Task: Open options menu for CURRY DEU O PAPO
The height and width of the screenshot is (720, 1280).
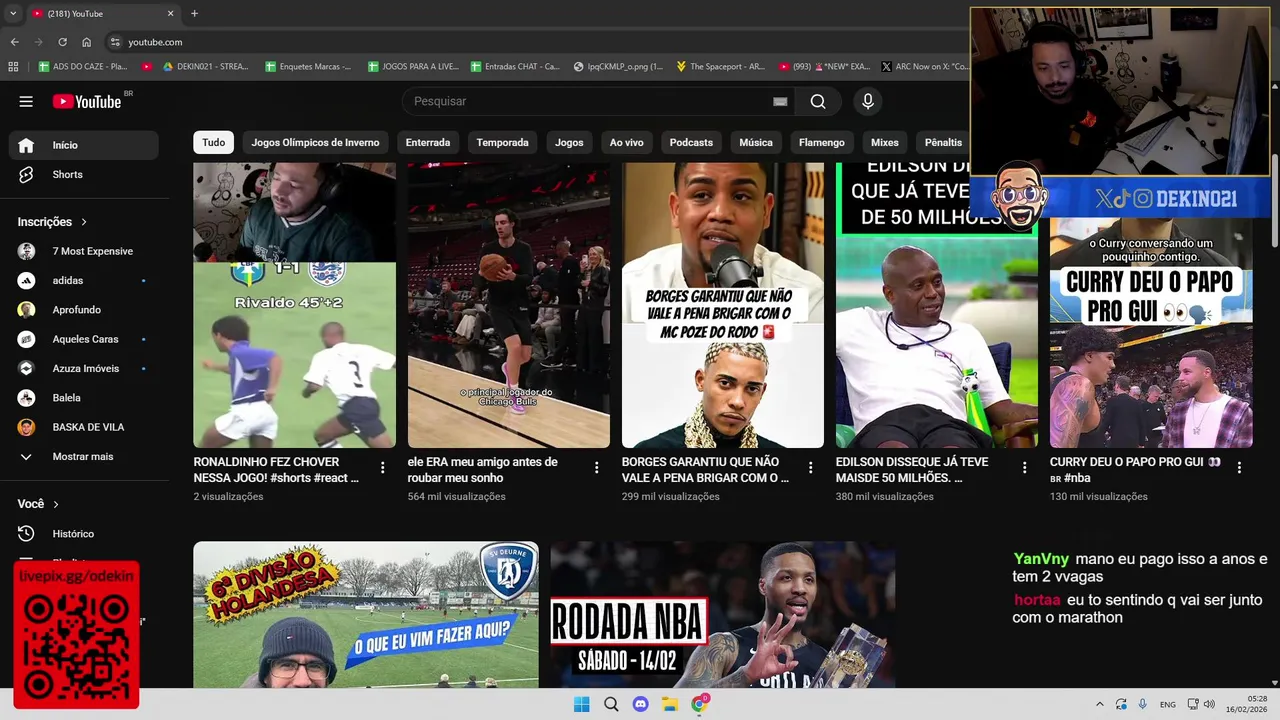Action: coord(1239,467)
